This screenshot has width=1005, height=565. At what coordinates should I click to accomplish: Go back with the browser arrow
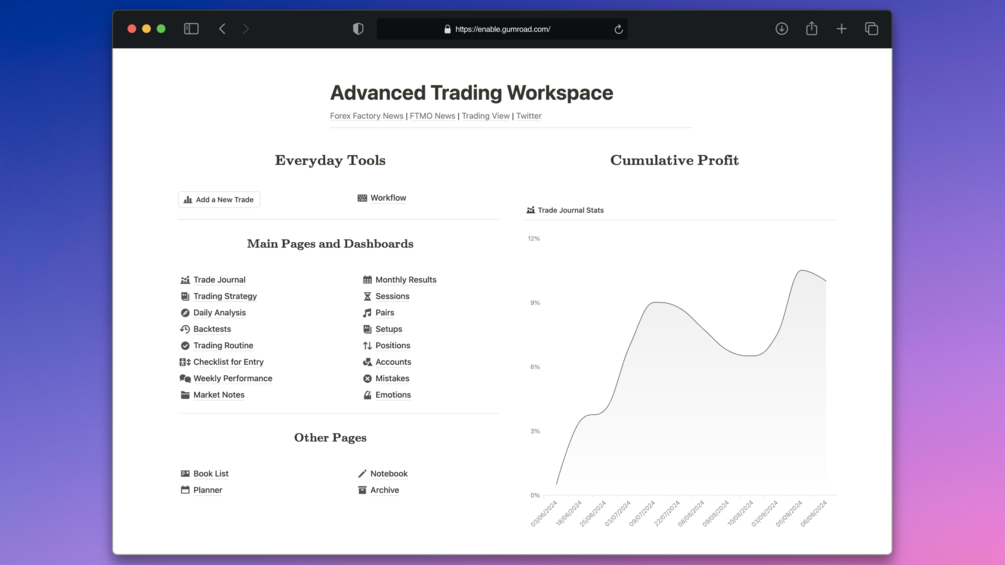(222, 29)
